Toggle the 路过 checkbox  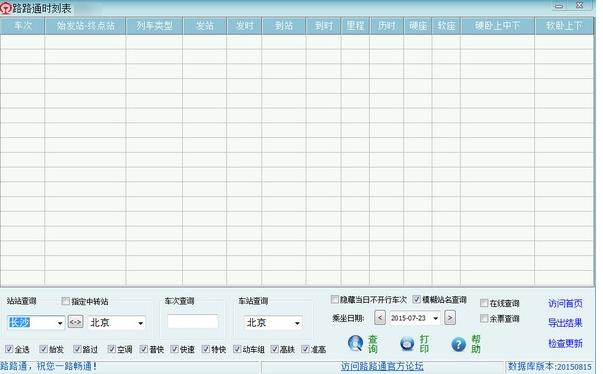coord(77,349)
